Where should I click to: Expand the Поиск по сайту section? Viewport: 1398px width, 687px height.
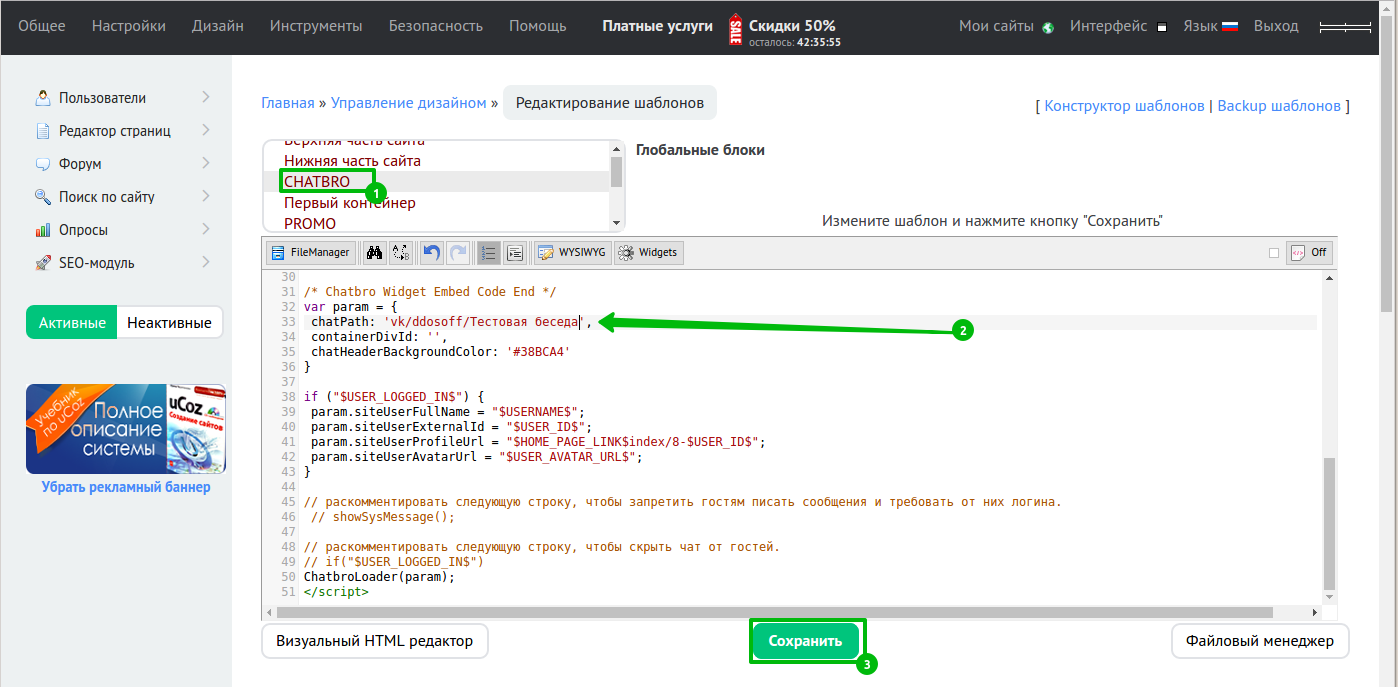click(205, 196)
